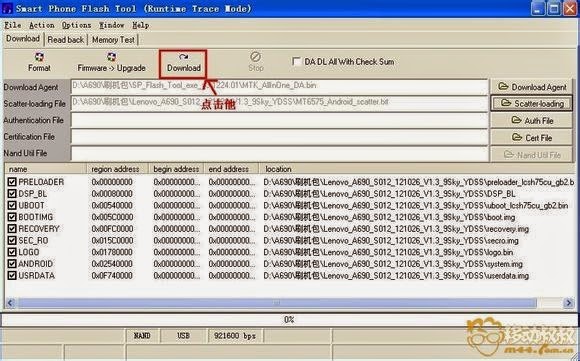Click the USB status bar entry

point(183,335)
